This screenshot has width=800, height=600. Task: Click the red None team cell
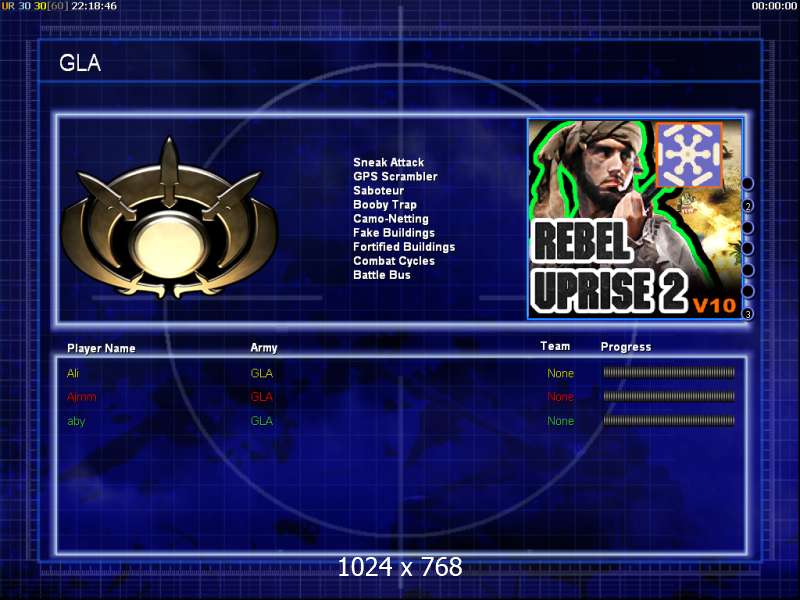560,397
